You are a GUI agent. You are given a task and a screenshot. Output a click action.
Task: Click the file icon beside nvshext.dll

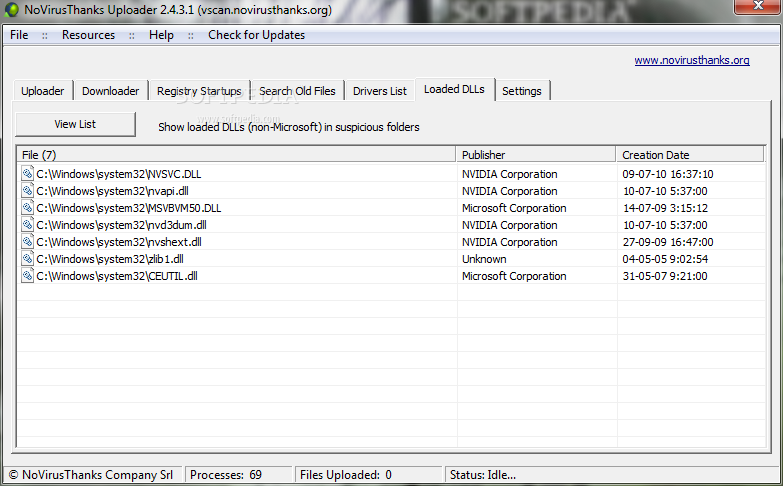[27, 242]
